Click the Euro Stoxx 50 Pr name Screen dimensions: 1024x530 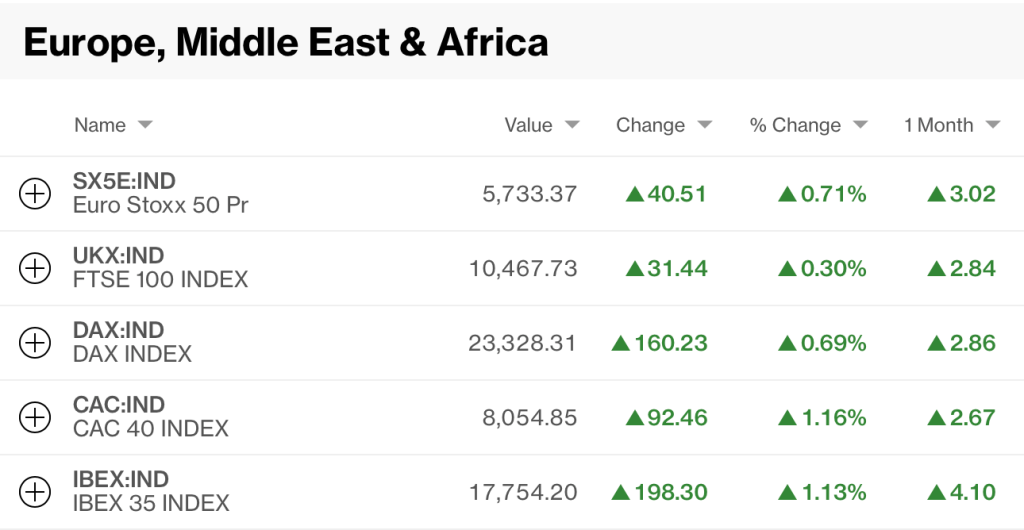point(160,206)
